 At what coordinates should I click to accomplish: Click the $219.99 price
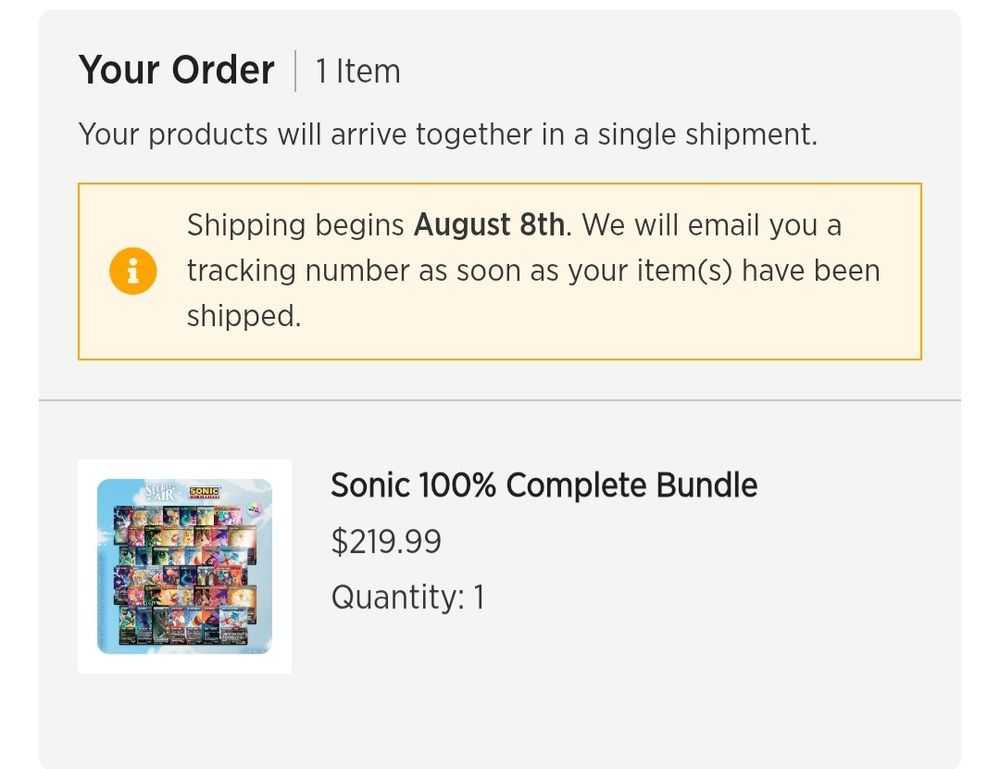point(386,541)
